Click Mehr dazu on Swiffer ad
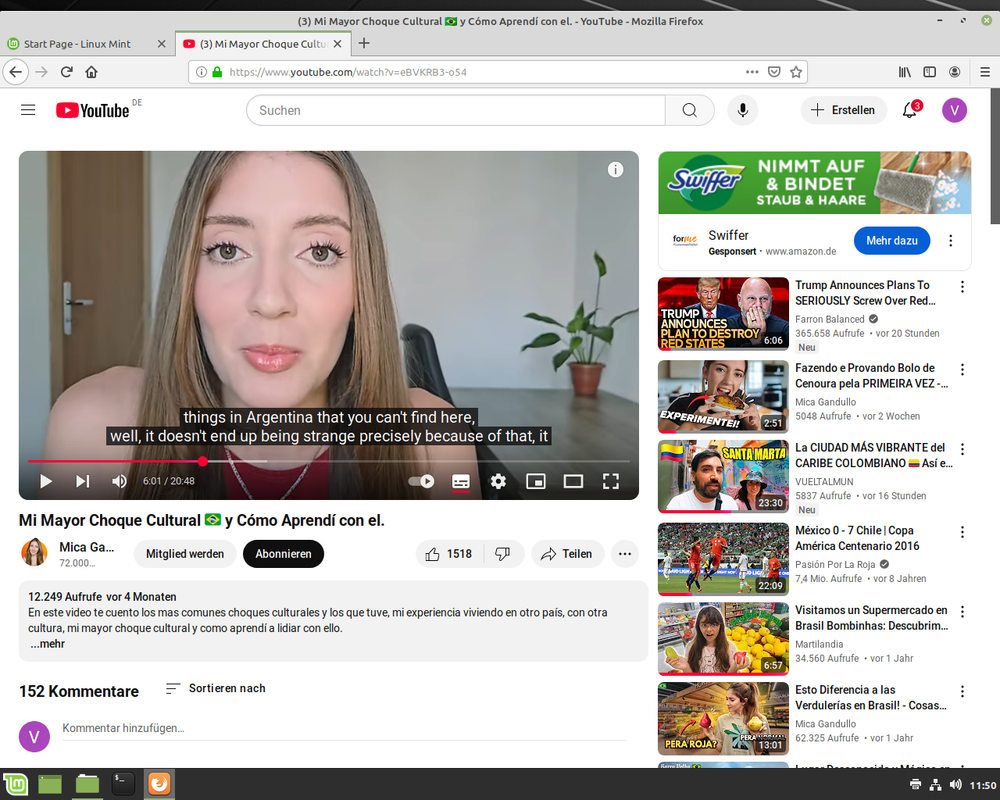The image size is (1000, 800). pos(892,241)
